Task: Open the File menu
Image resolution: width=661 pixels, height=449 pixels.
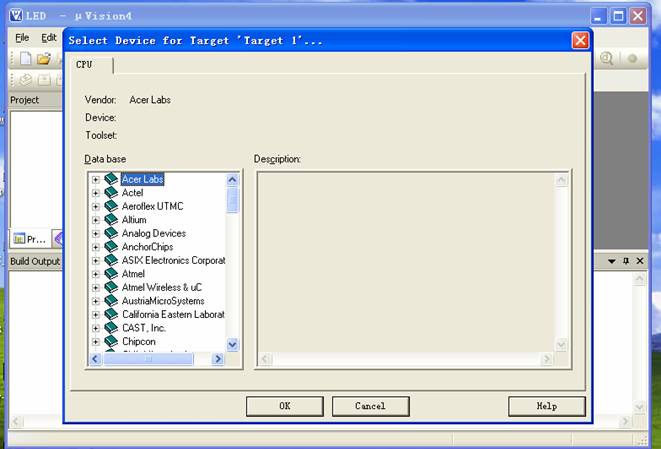Action: pyautogui.click(x=22, y=38)
